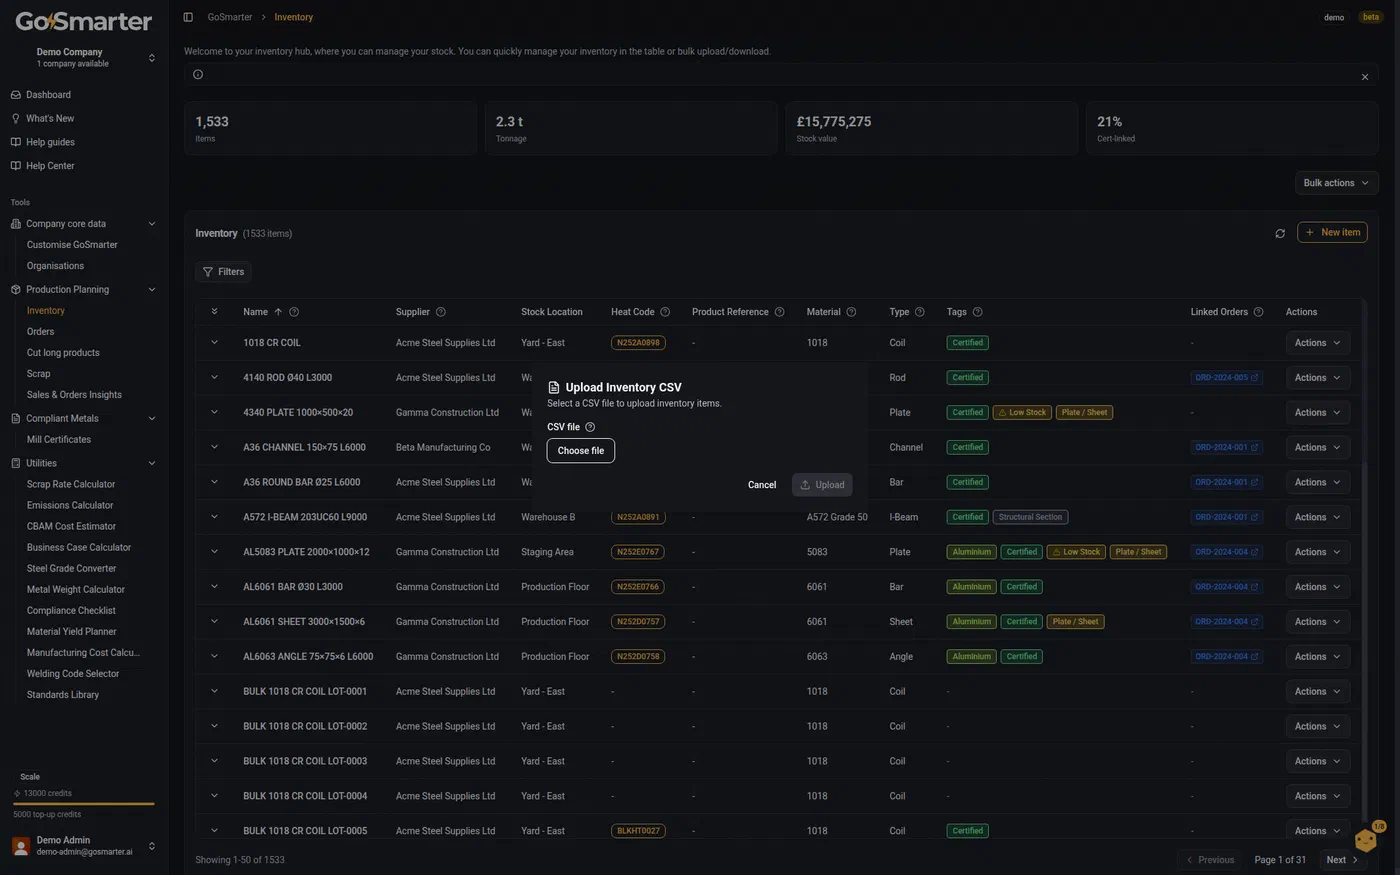Screen dimensions: 1400x875
Task: Click help icon next to Tags header
Action: (x=977, y=312)
